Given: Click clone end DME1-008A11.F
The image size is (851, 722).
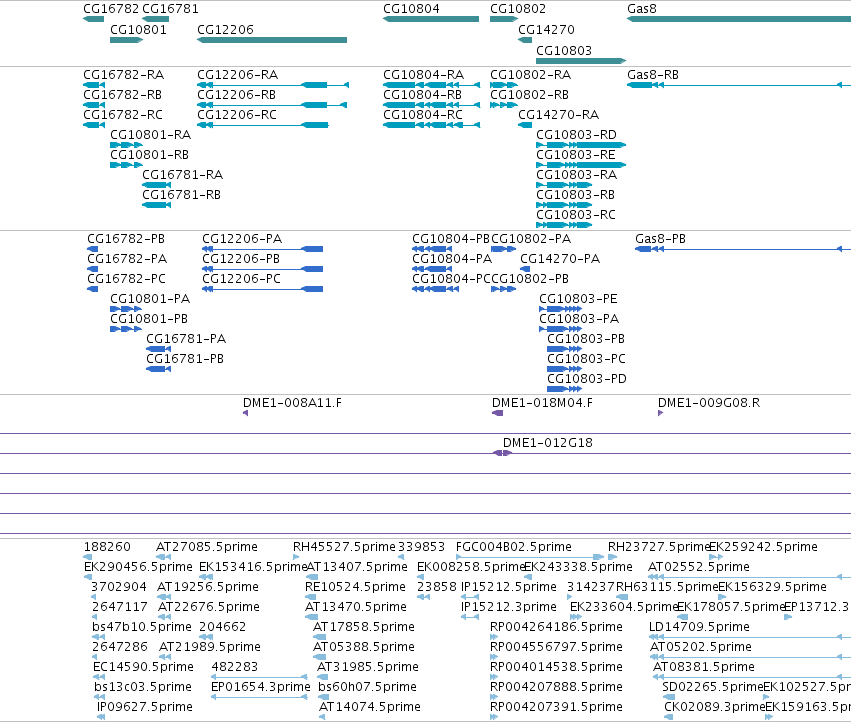Looking at the screenshot, I should pyautogui.click(x=245, y=413).
